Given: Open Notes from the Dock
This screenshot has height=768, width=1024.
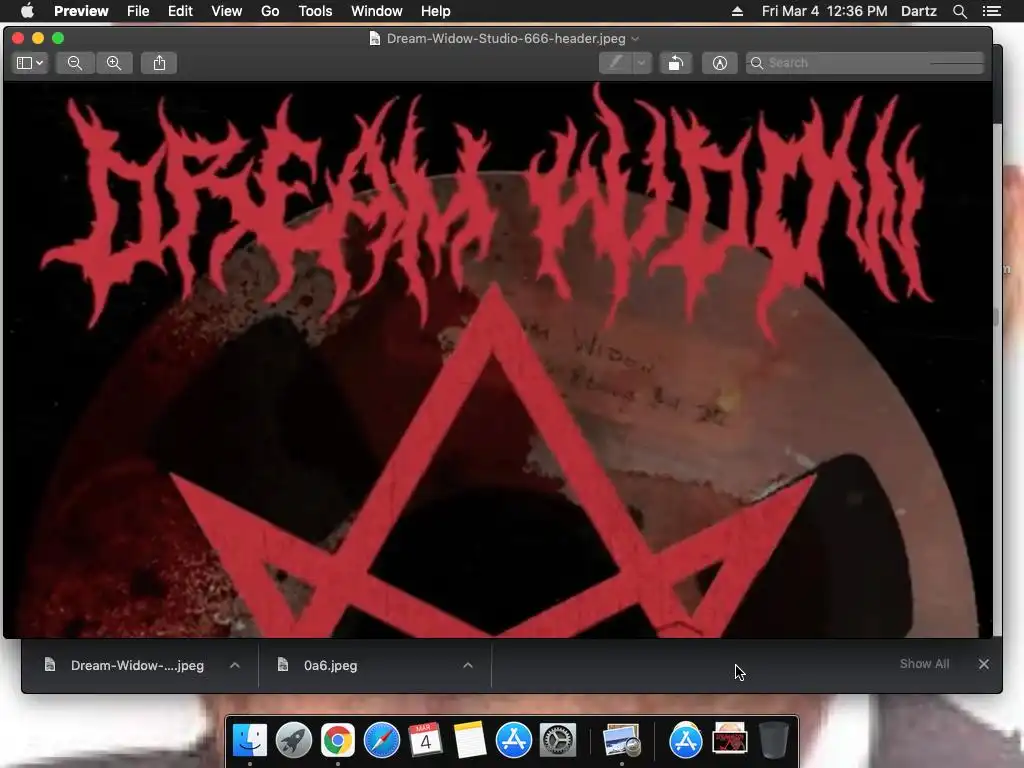Looking at the screenshot, I should [x=470, y=741].
